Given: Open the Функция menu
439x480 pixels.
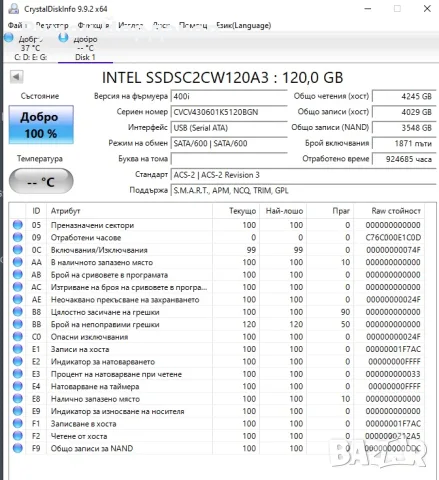Looking at the screenshot, I should pos(93,25).
